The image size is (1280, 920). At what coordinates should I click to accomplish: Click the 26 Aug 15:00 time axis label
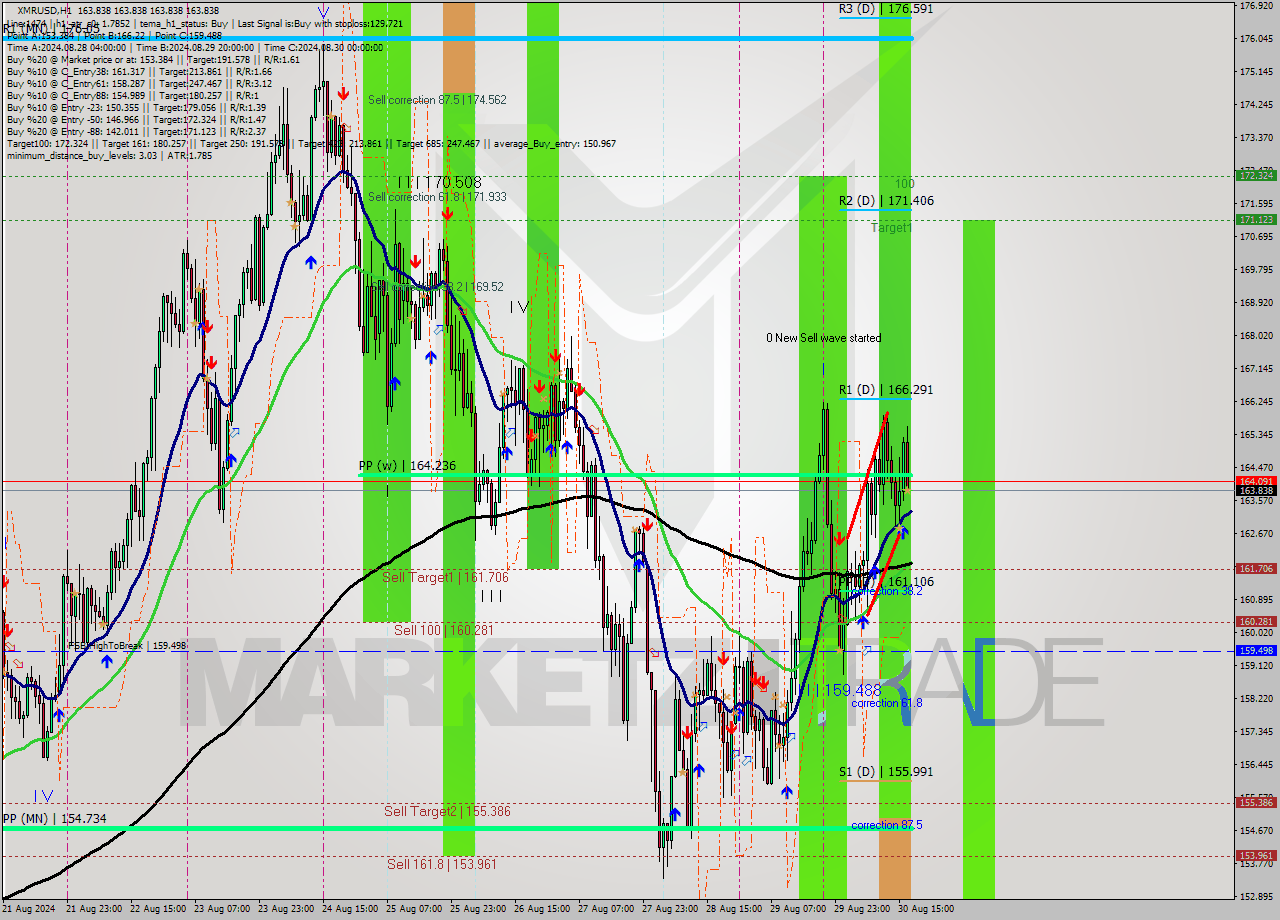point(542,909)
